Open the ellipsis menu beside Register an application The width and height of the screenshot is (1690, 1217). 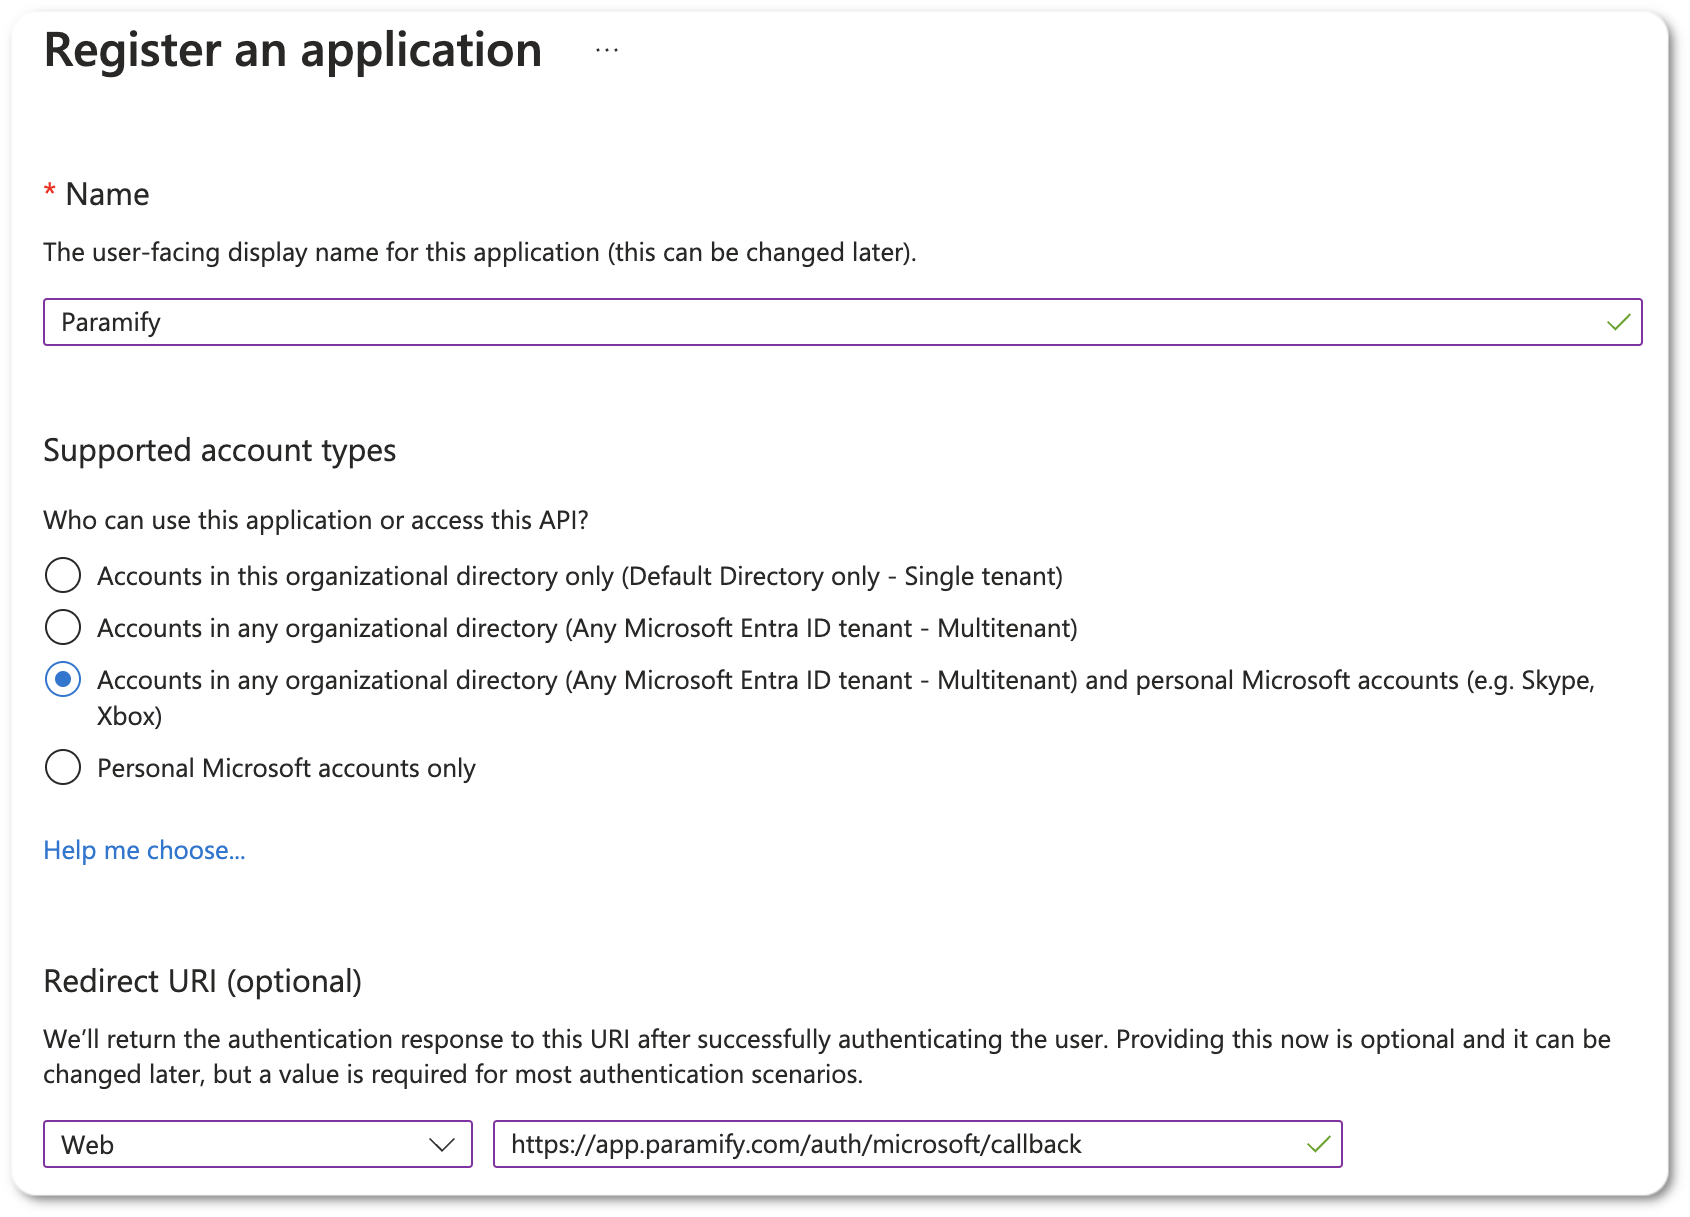tap(607, 50)
